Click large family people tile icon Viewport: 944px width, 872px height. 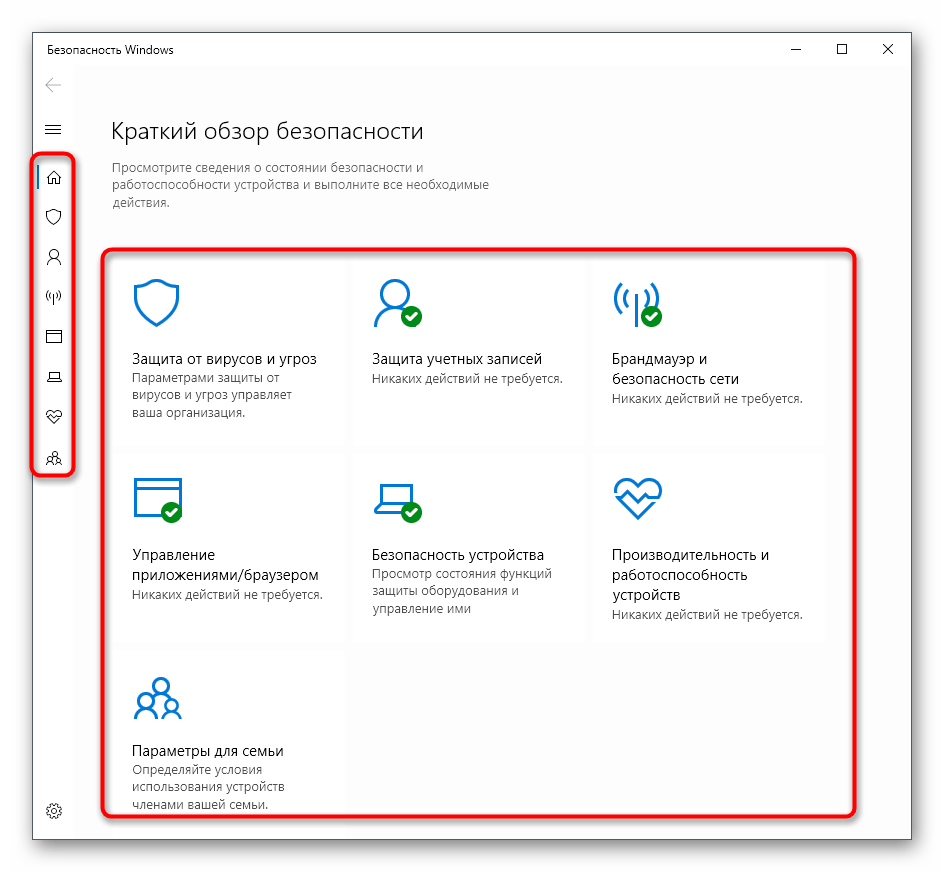pyautogui.click(x=157, y=699)
